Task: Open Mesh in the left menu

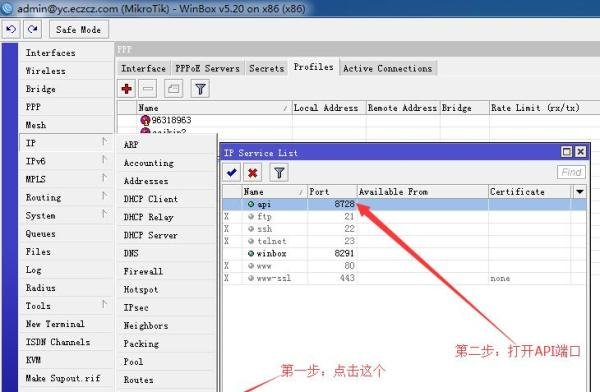Action: coord(66,125)
